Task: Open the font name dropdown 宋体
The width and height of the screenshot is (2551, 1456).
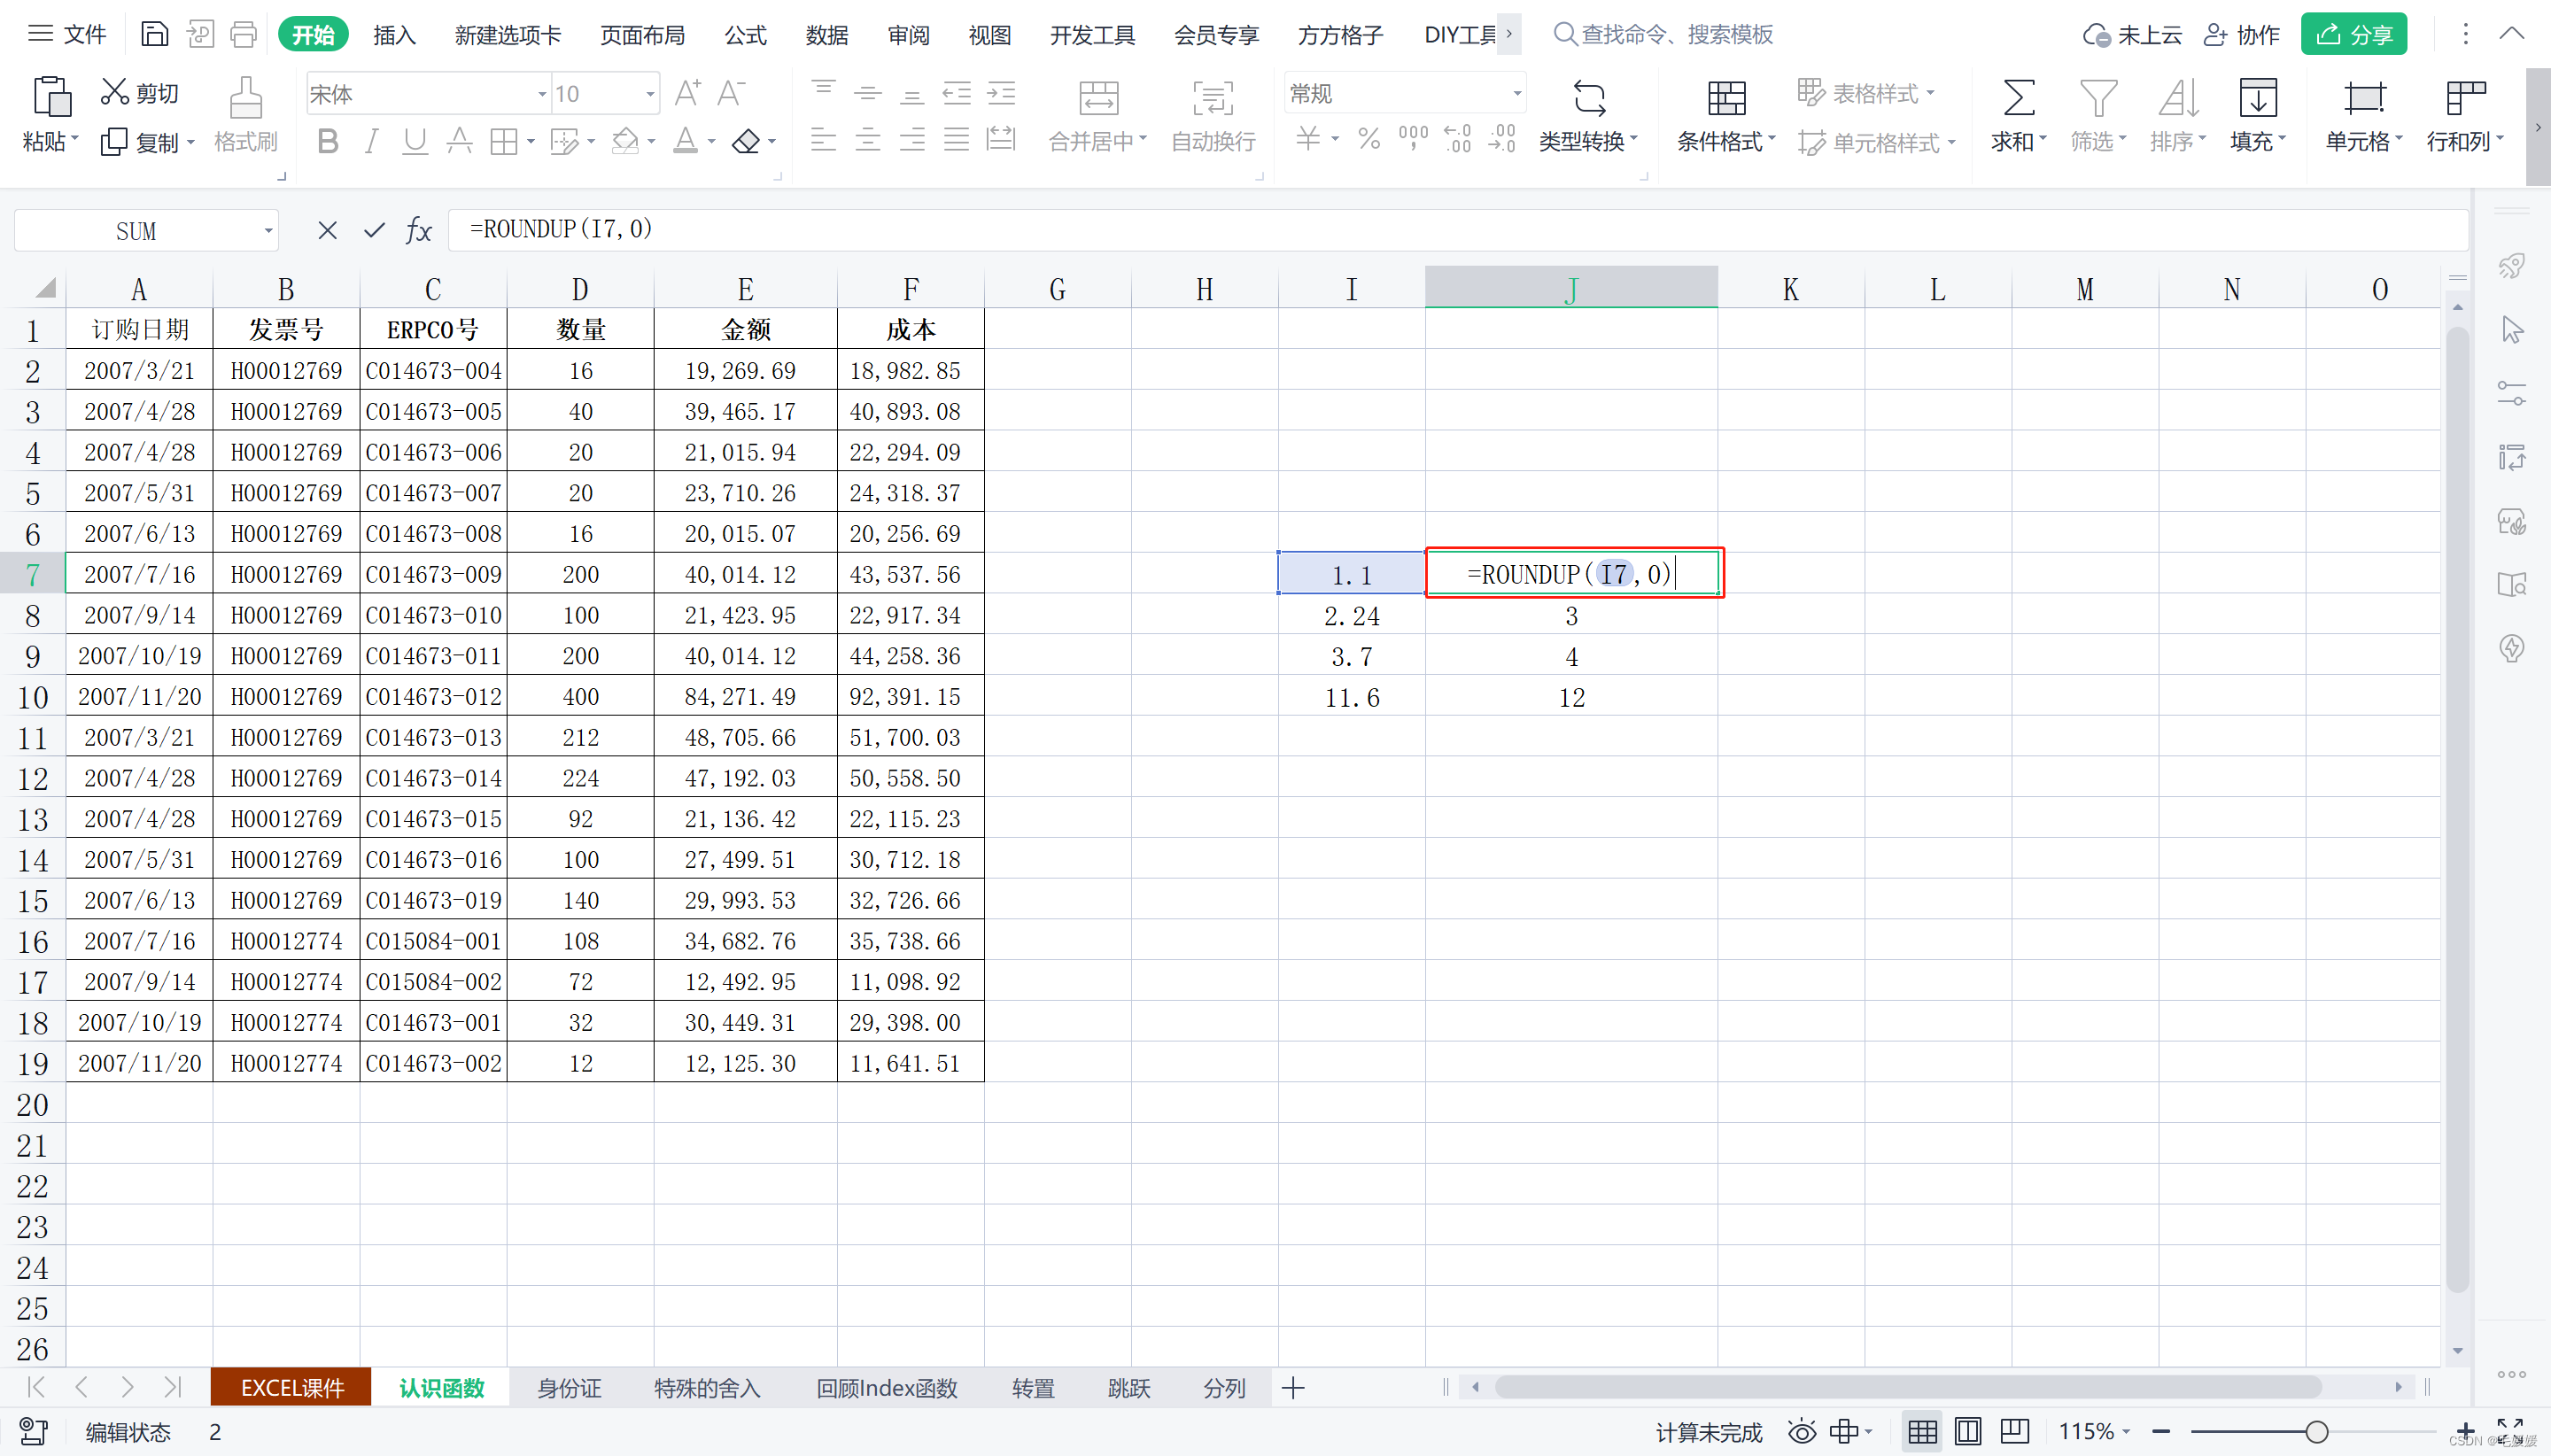Action: 542,94
